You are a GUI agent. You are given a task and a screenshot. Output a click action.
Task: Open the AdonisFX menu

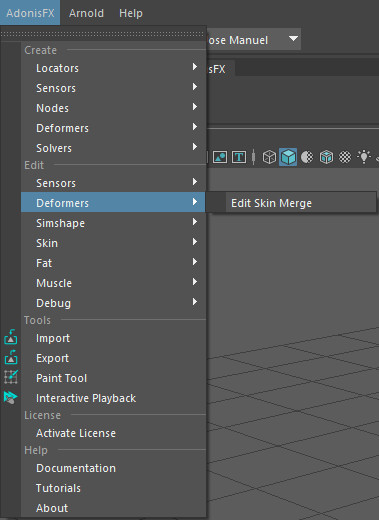[30, 13]
